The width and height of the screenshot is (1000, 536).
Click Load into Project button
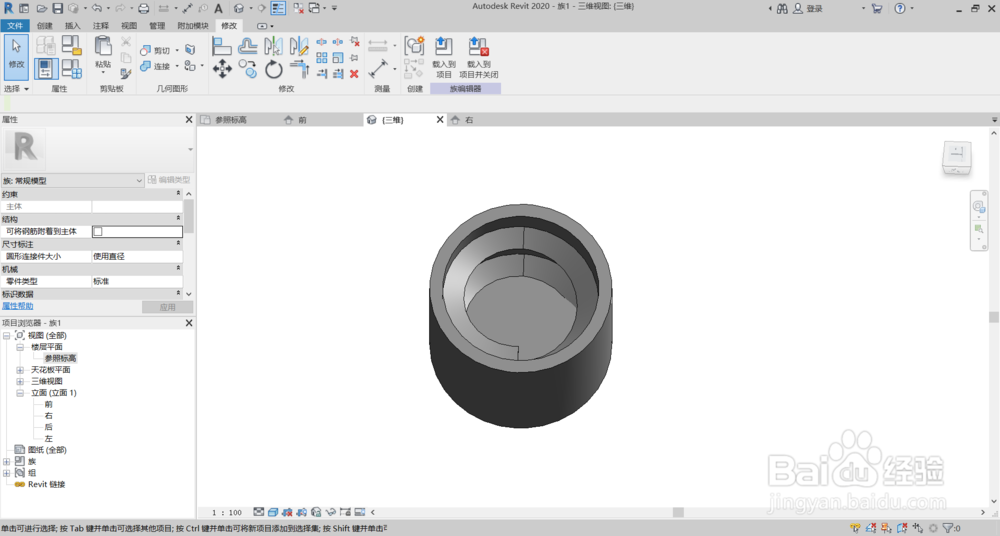(444, 58)
